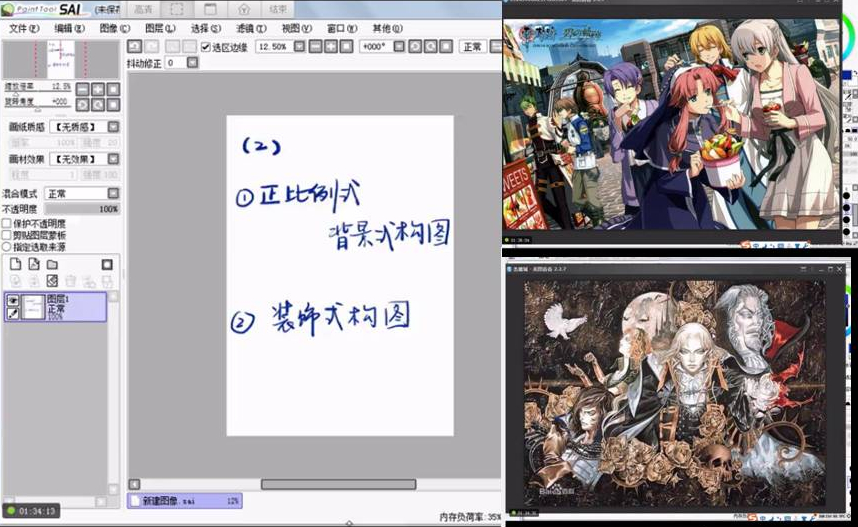Click the layer mask icon
858x527 pixels.
pos(107,265)
